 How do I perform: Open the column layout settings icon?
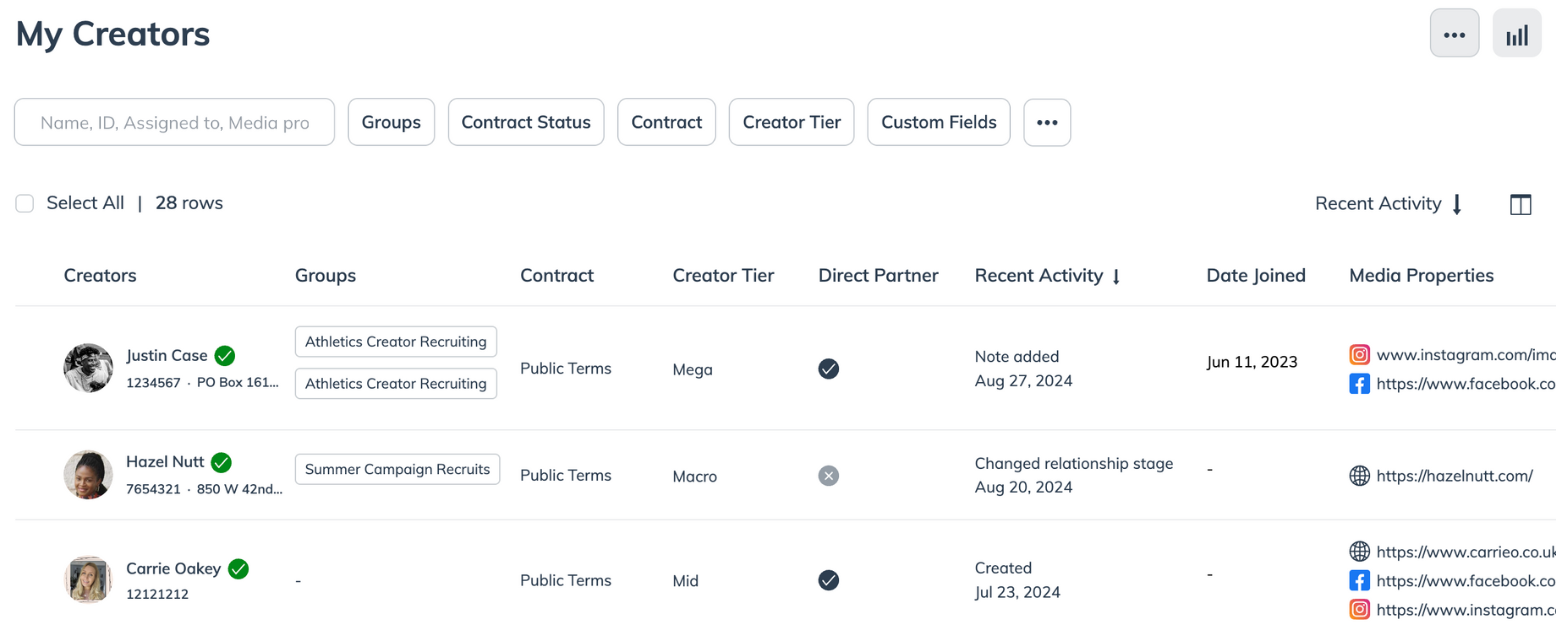click(1520, 204)
